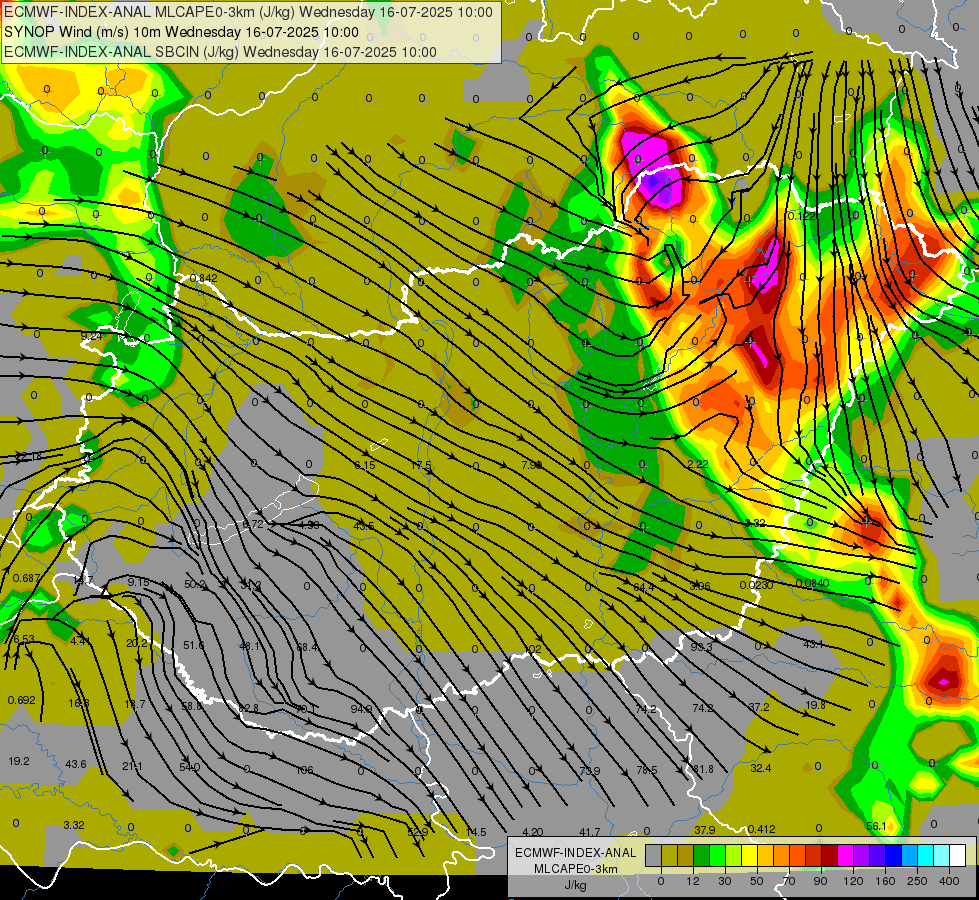Click map value 76.5
Image resolution: width=979 pixels, height=900 pixels.
(x=647, y=771)
